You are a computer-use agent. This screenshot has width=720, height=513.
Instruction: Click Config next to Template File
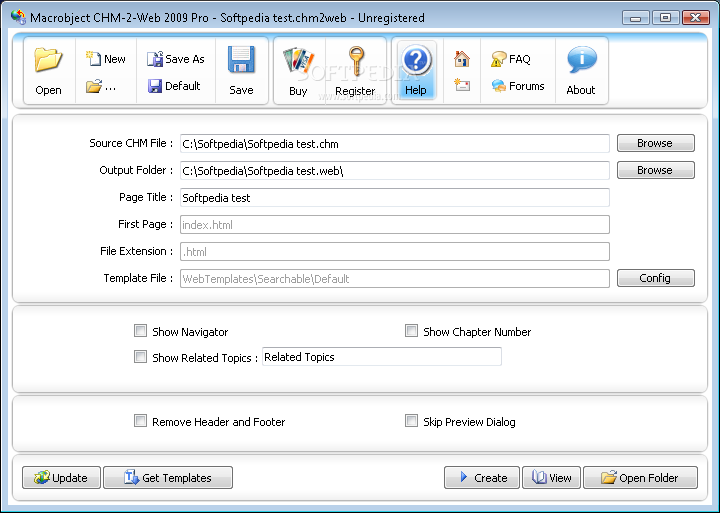(656, 278)
